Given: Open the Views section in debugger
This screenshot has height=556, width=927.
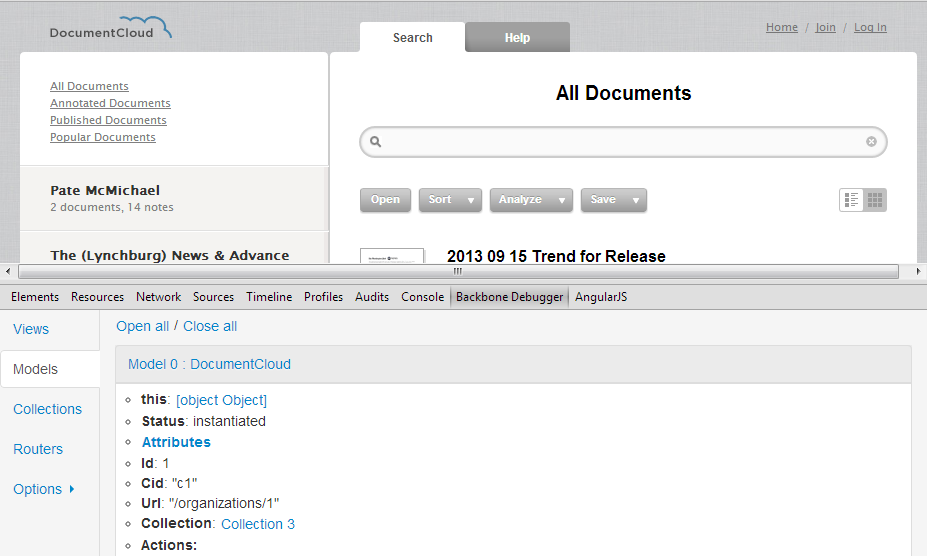Looking at the screenshot, I should click(x=31, y=329).
